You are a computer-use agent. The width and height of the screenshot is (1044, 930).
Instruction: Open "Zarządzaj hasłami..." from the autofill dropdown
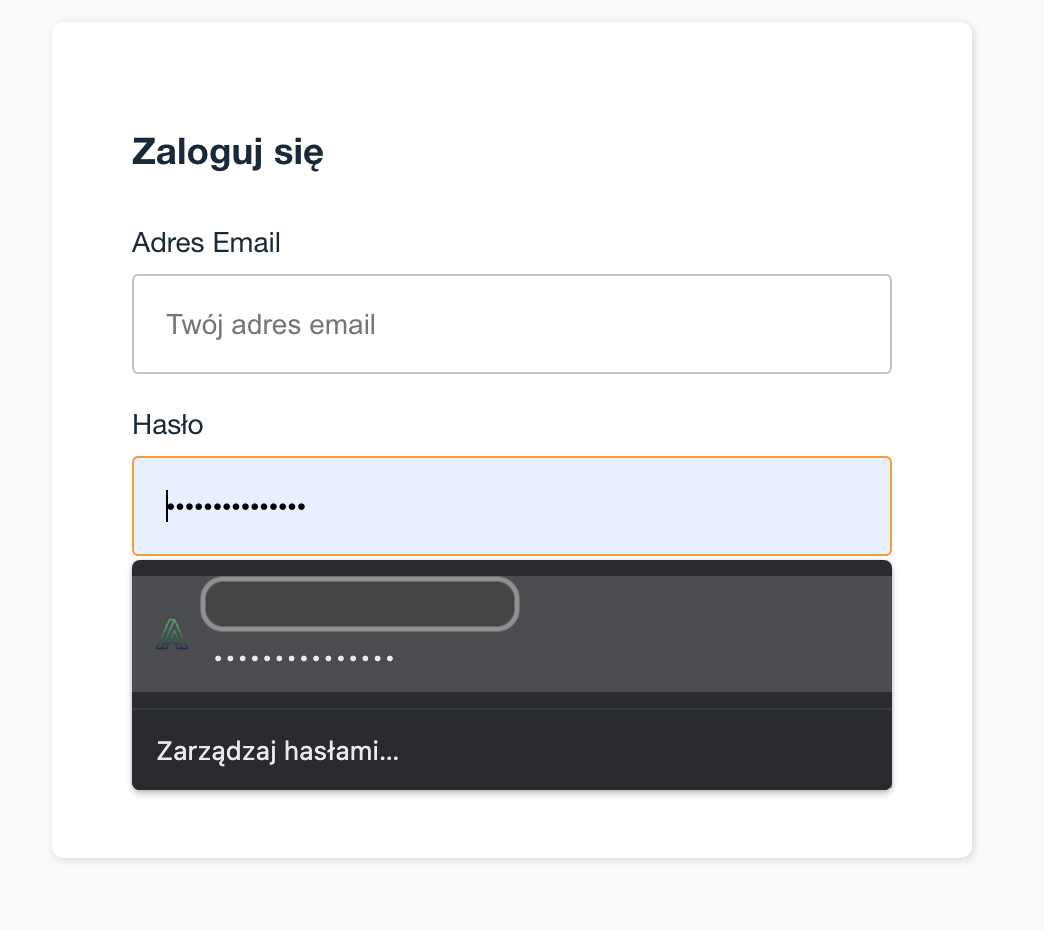[x=277, y=750]
